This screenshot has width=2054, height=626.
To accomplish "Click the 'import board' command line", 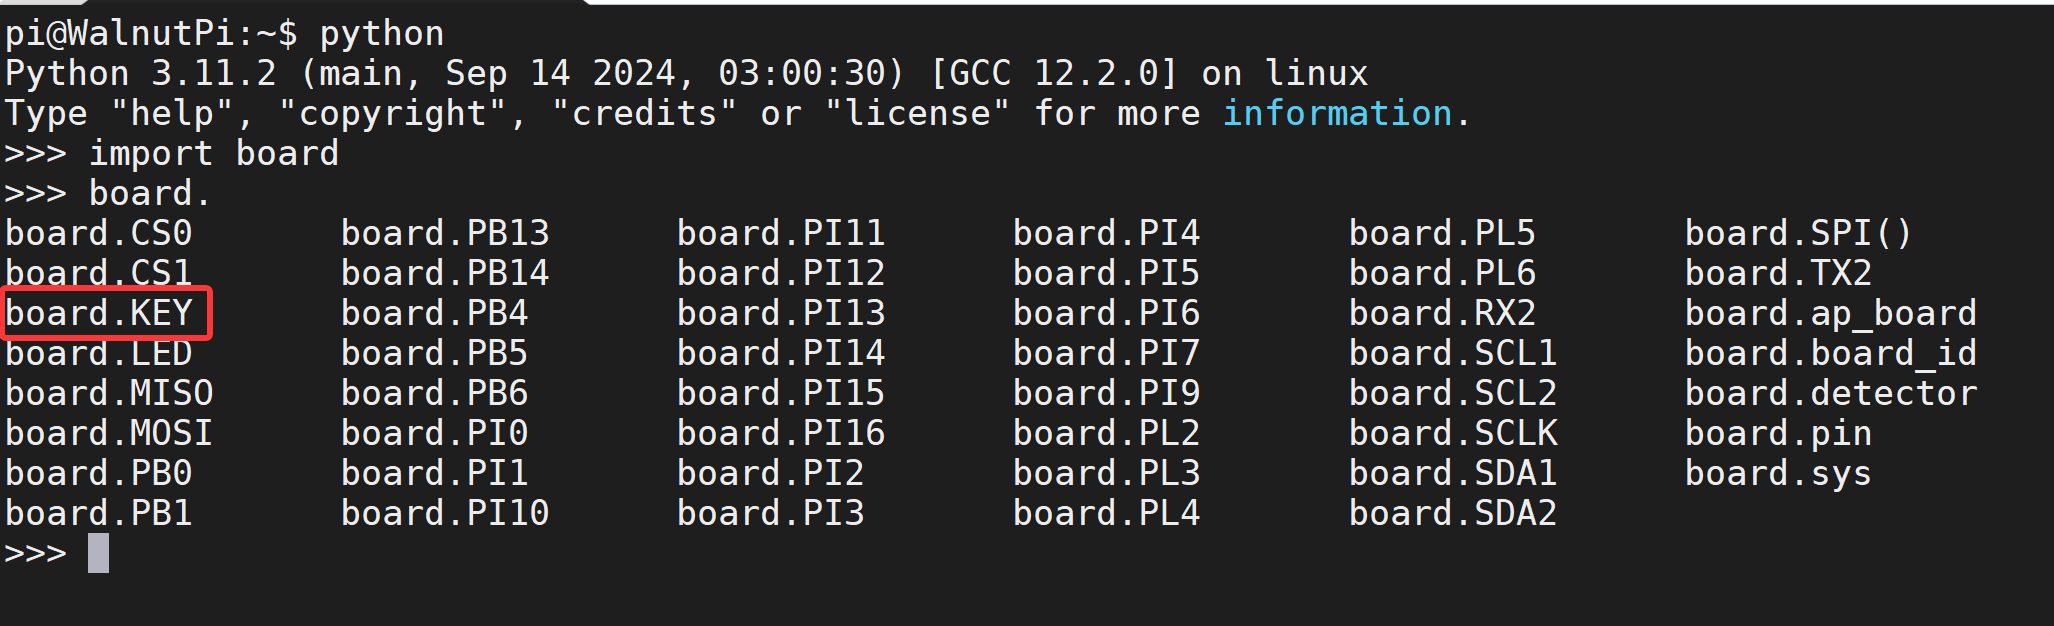I will 214,153.
